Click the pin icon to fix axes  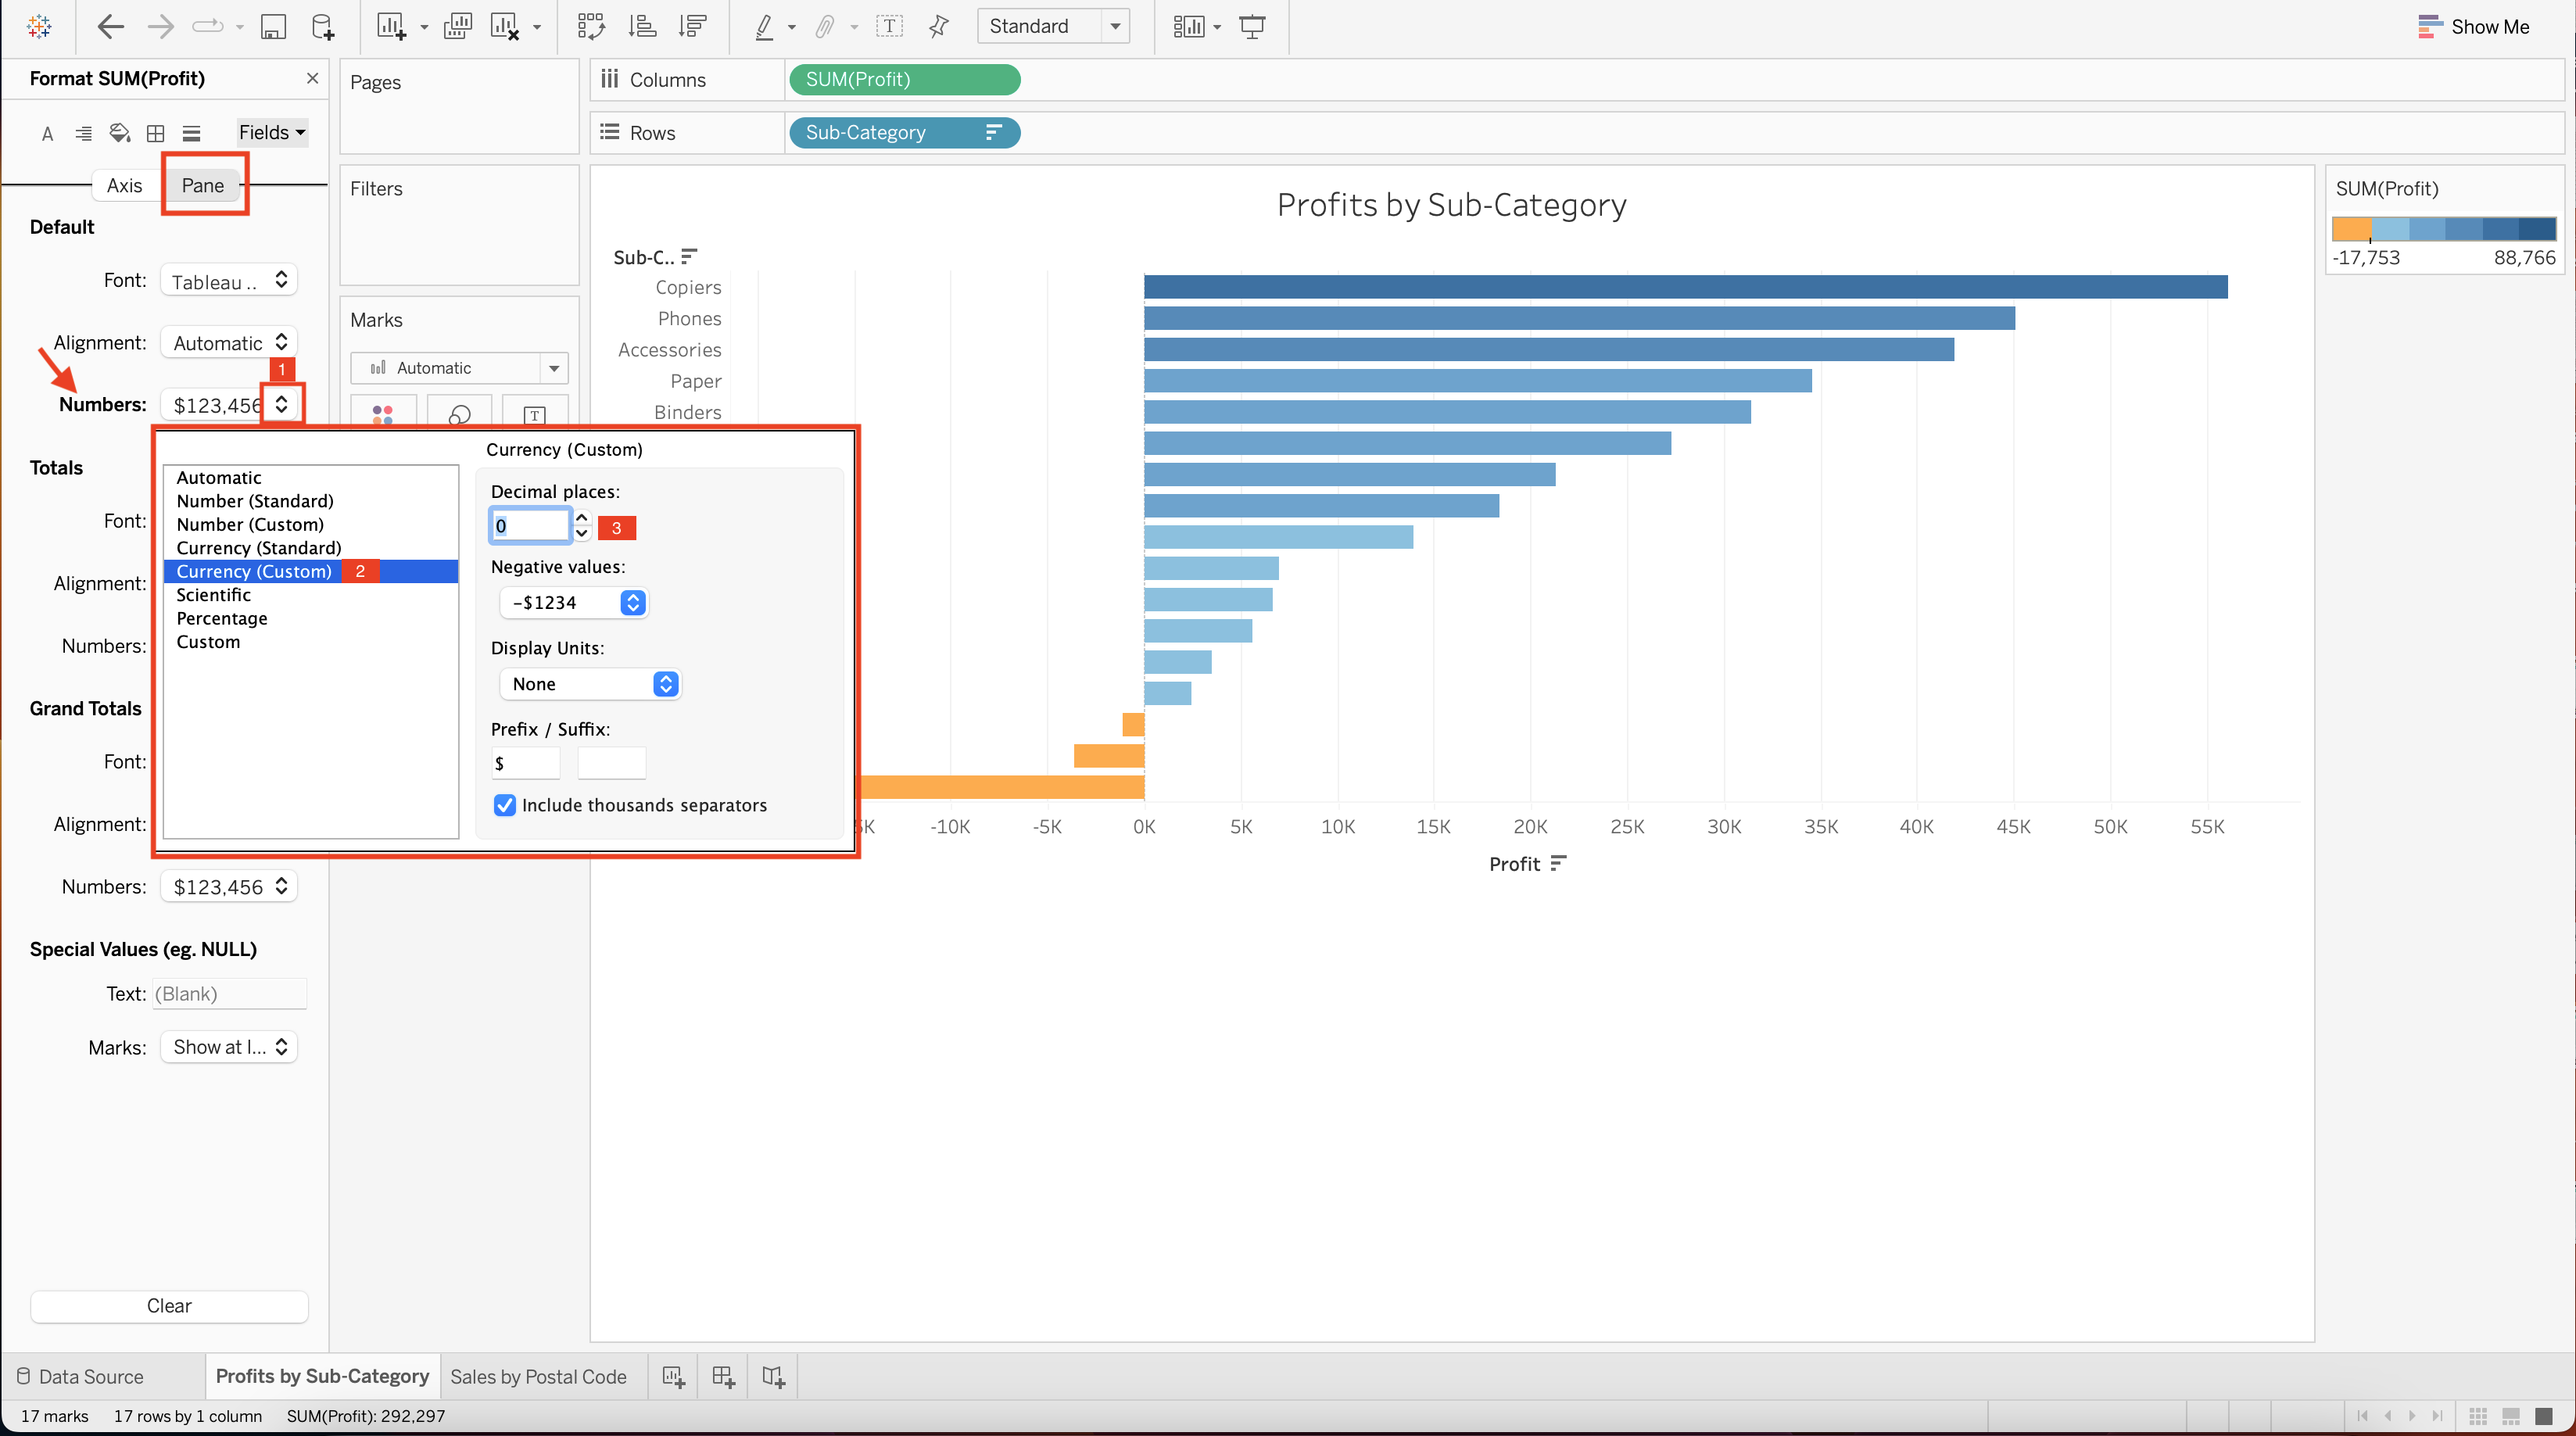pyautogui.click(x=938, y=27)
